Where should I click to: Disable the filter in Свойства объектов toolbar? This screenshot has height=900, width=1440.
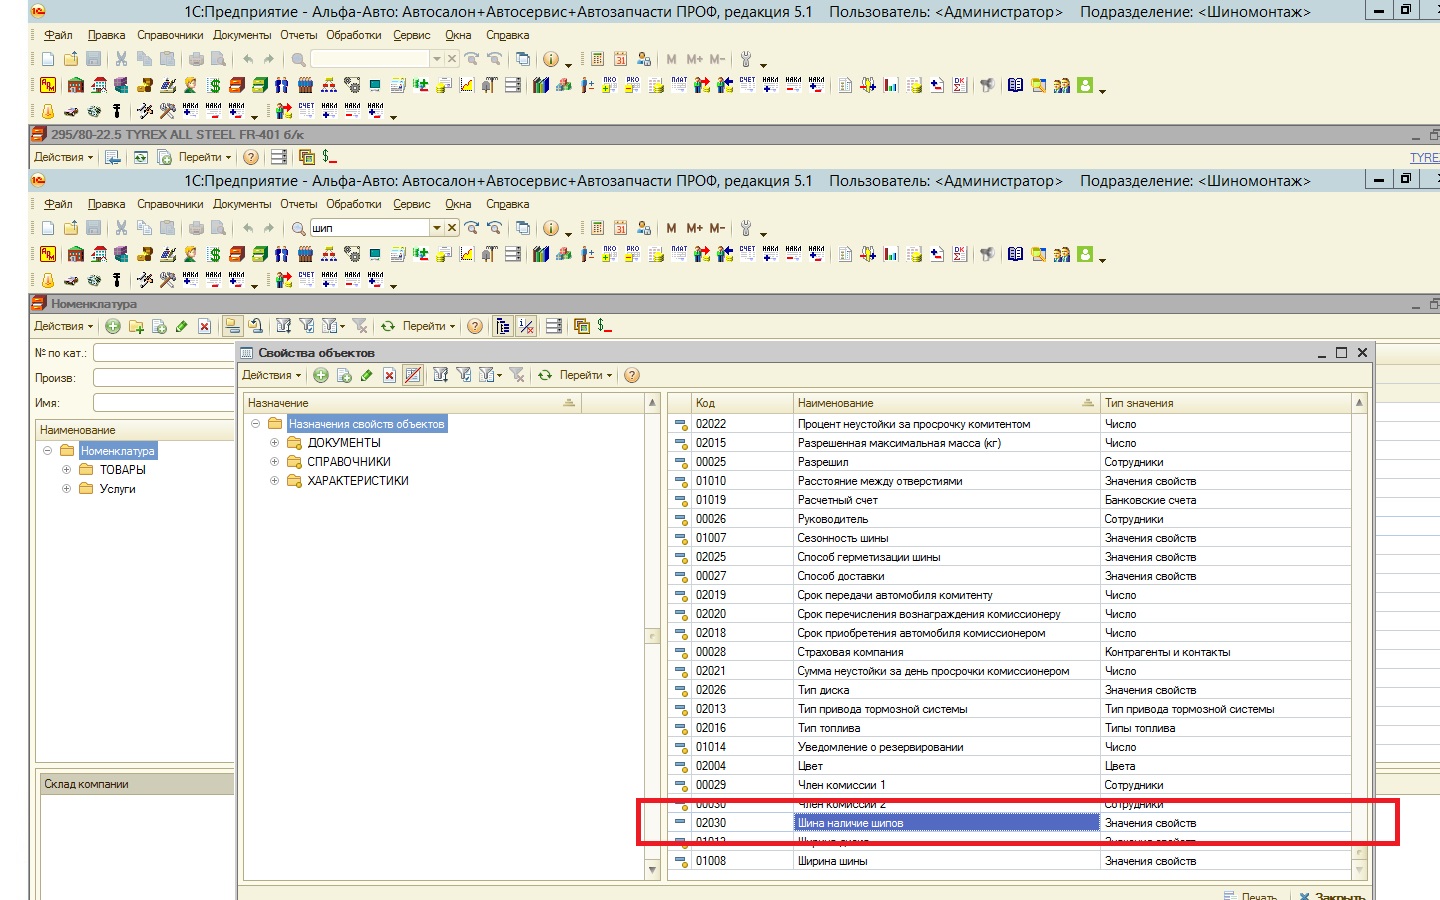pyautogui.click(x=517, y=375)
